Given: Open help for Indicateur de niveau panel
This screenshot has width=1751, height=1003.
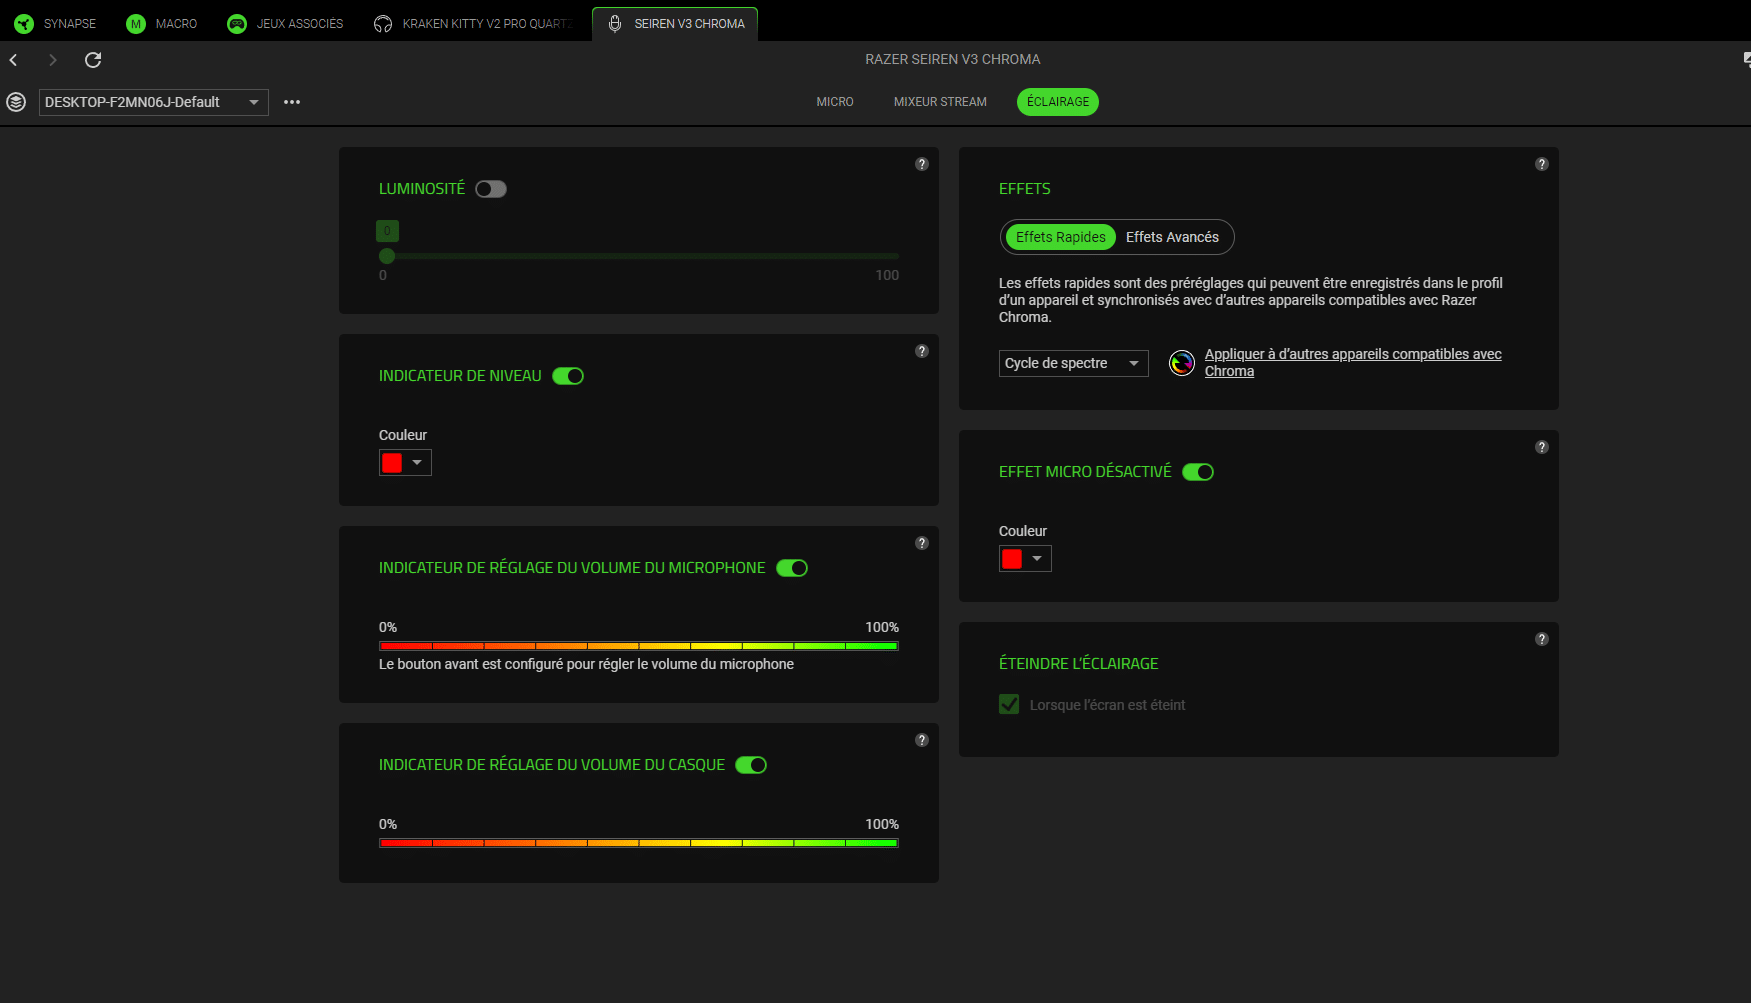Looking at the screenshot, I should click(x=922, y=351).
